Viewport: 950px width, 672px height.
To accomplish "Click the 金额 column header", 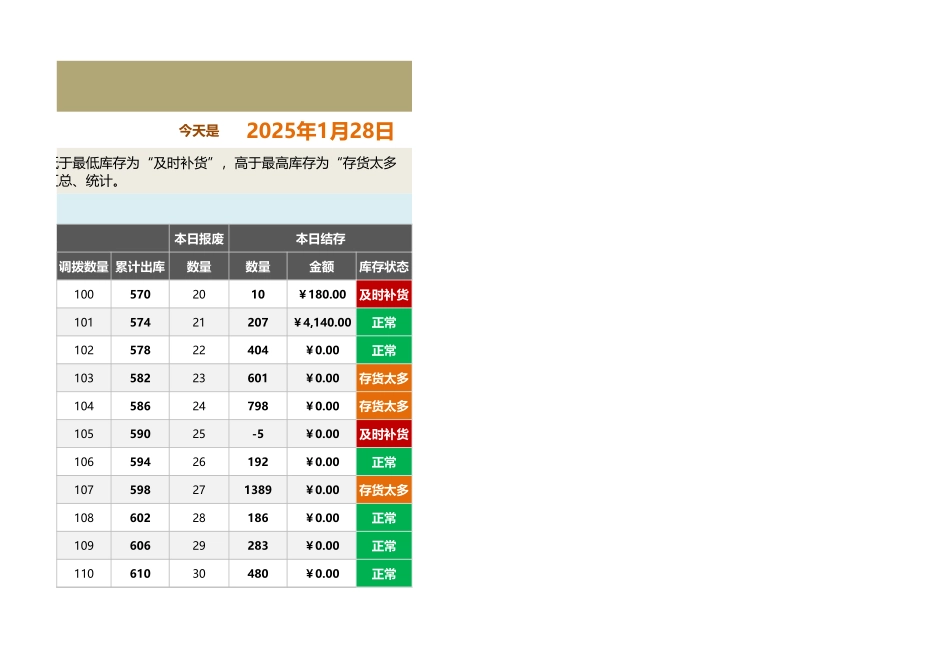I will [x=322, y=266].
